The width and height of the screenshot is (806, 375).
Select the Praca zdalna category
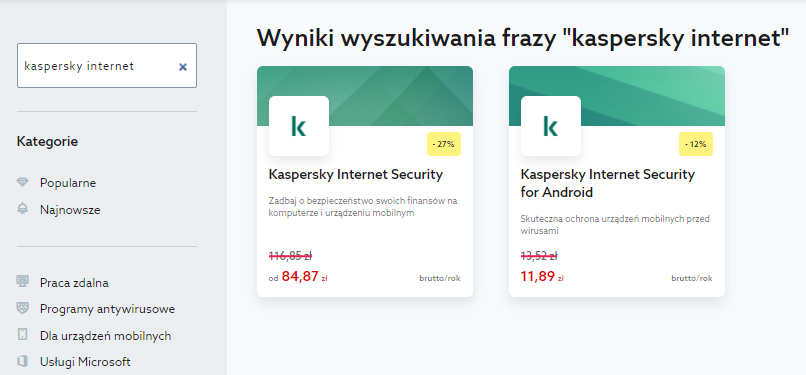pos(74,283)
